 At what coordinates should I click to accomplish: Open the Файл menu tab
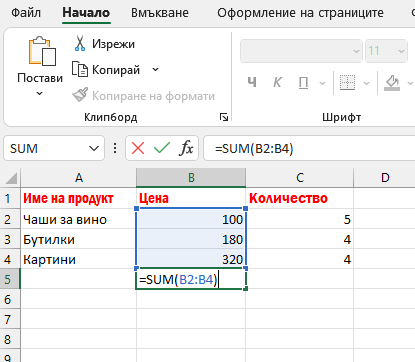[x=26, y=13]
